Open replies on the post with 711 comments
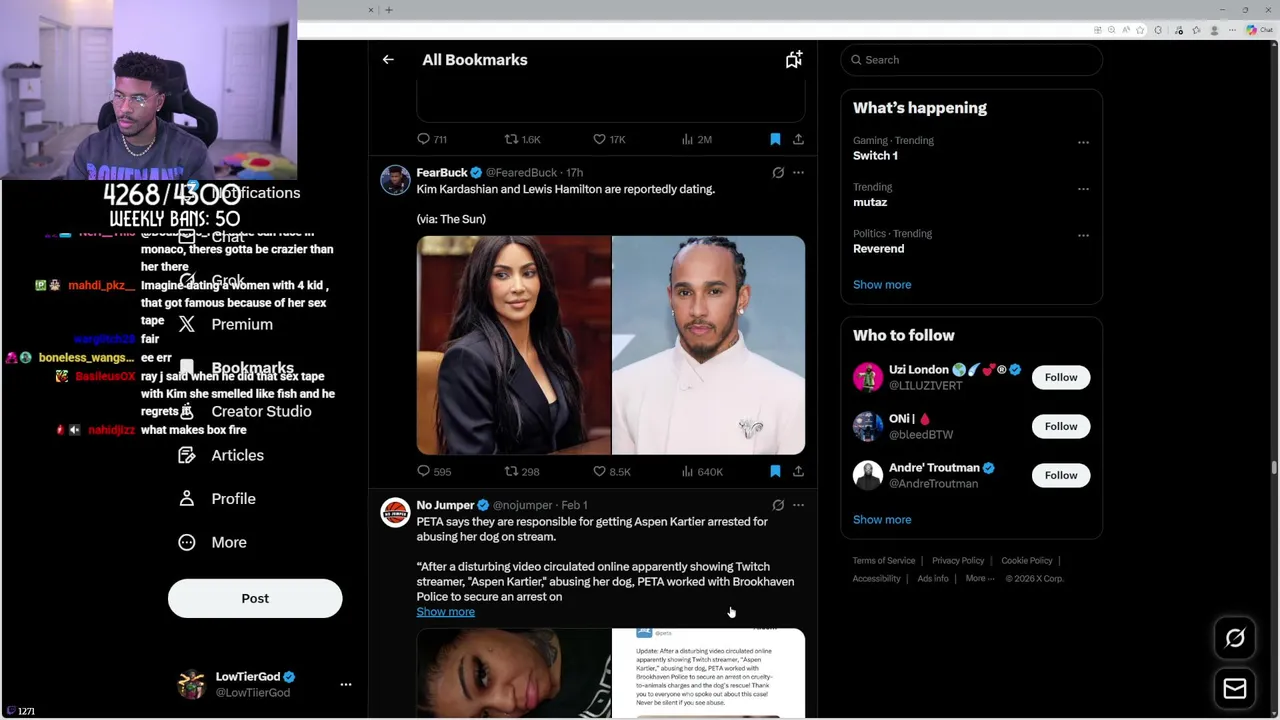1280x720 pixels. pyautogui.click(x=432, y=139)
